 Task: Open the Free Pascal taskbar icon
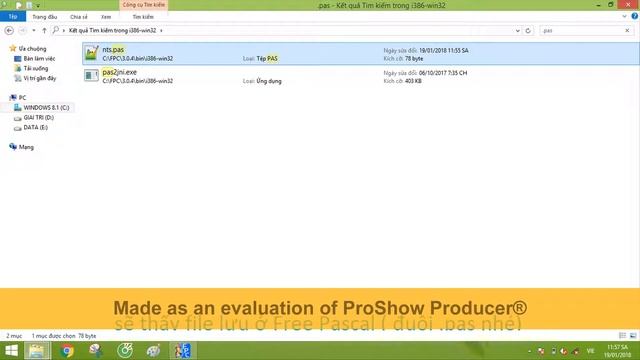click(182, 351)
